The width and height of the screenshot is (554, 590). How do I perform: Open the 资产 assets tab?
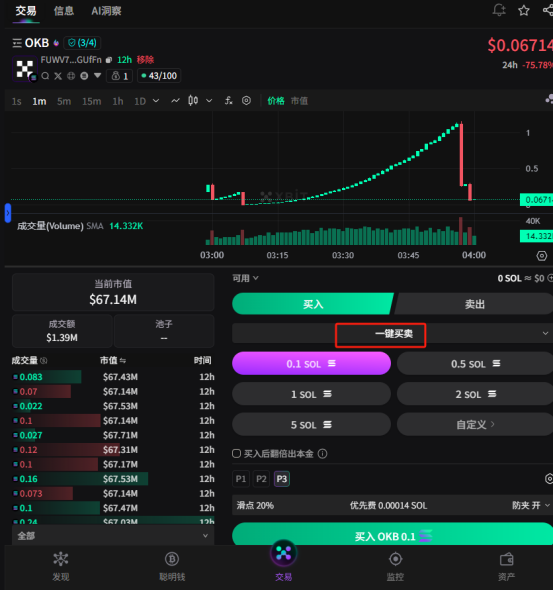(507, 566)
